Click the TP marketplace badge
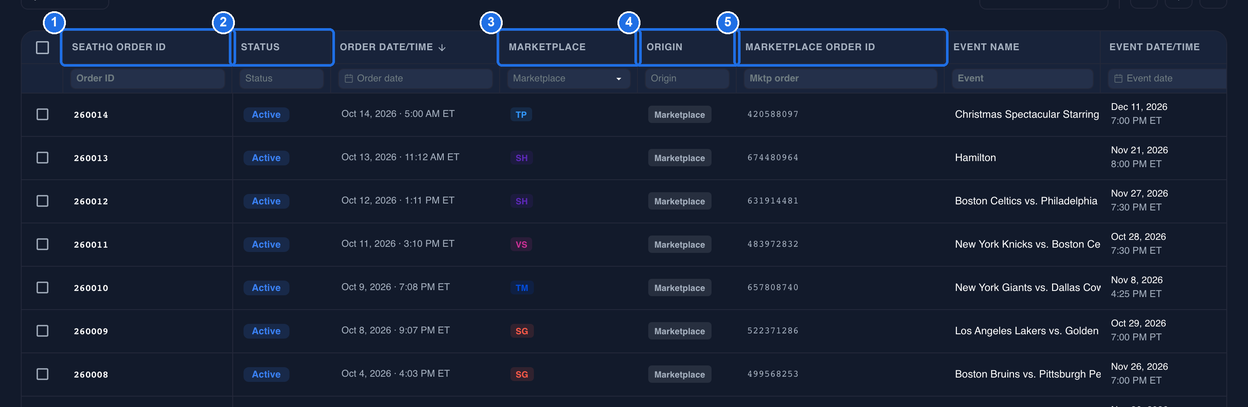The width and height of the screenshot is (1248, 407). pos(521,114)
